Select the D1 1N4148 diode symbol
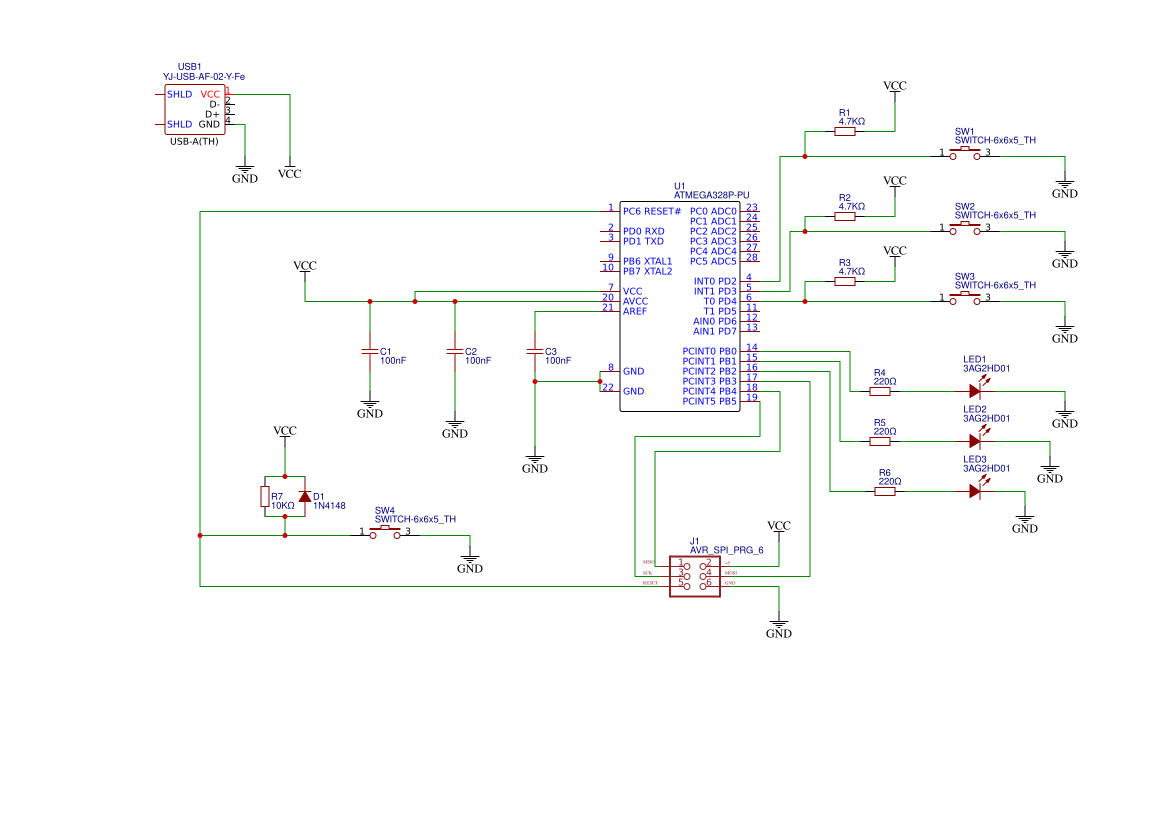The image size is (1169, 827). tap(304, 497)
